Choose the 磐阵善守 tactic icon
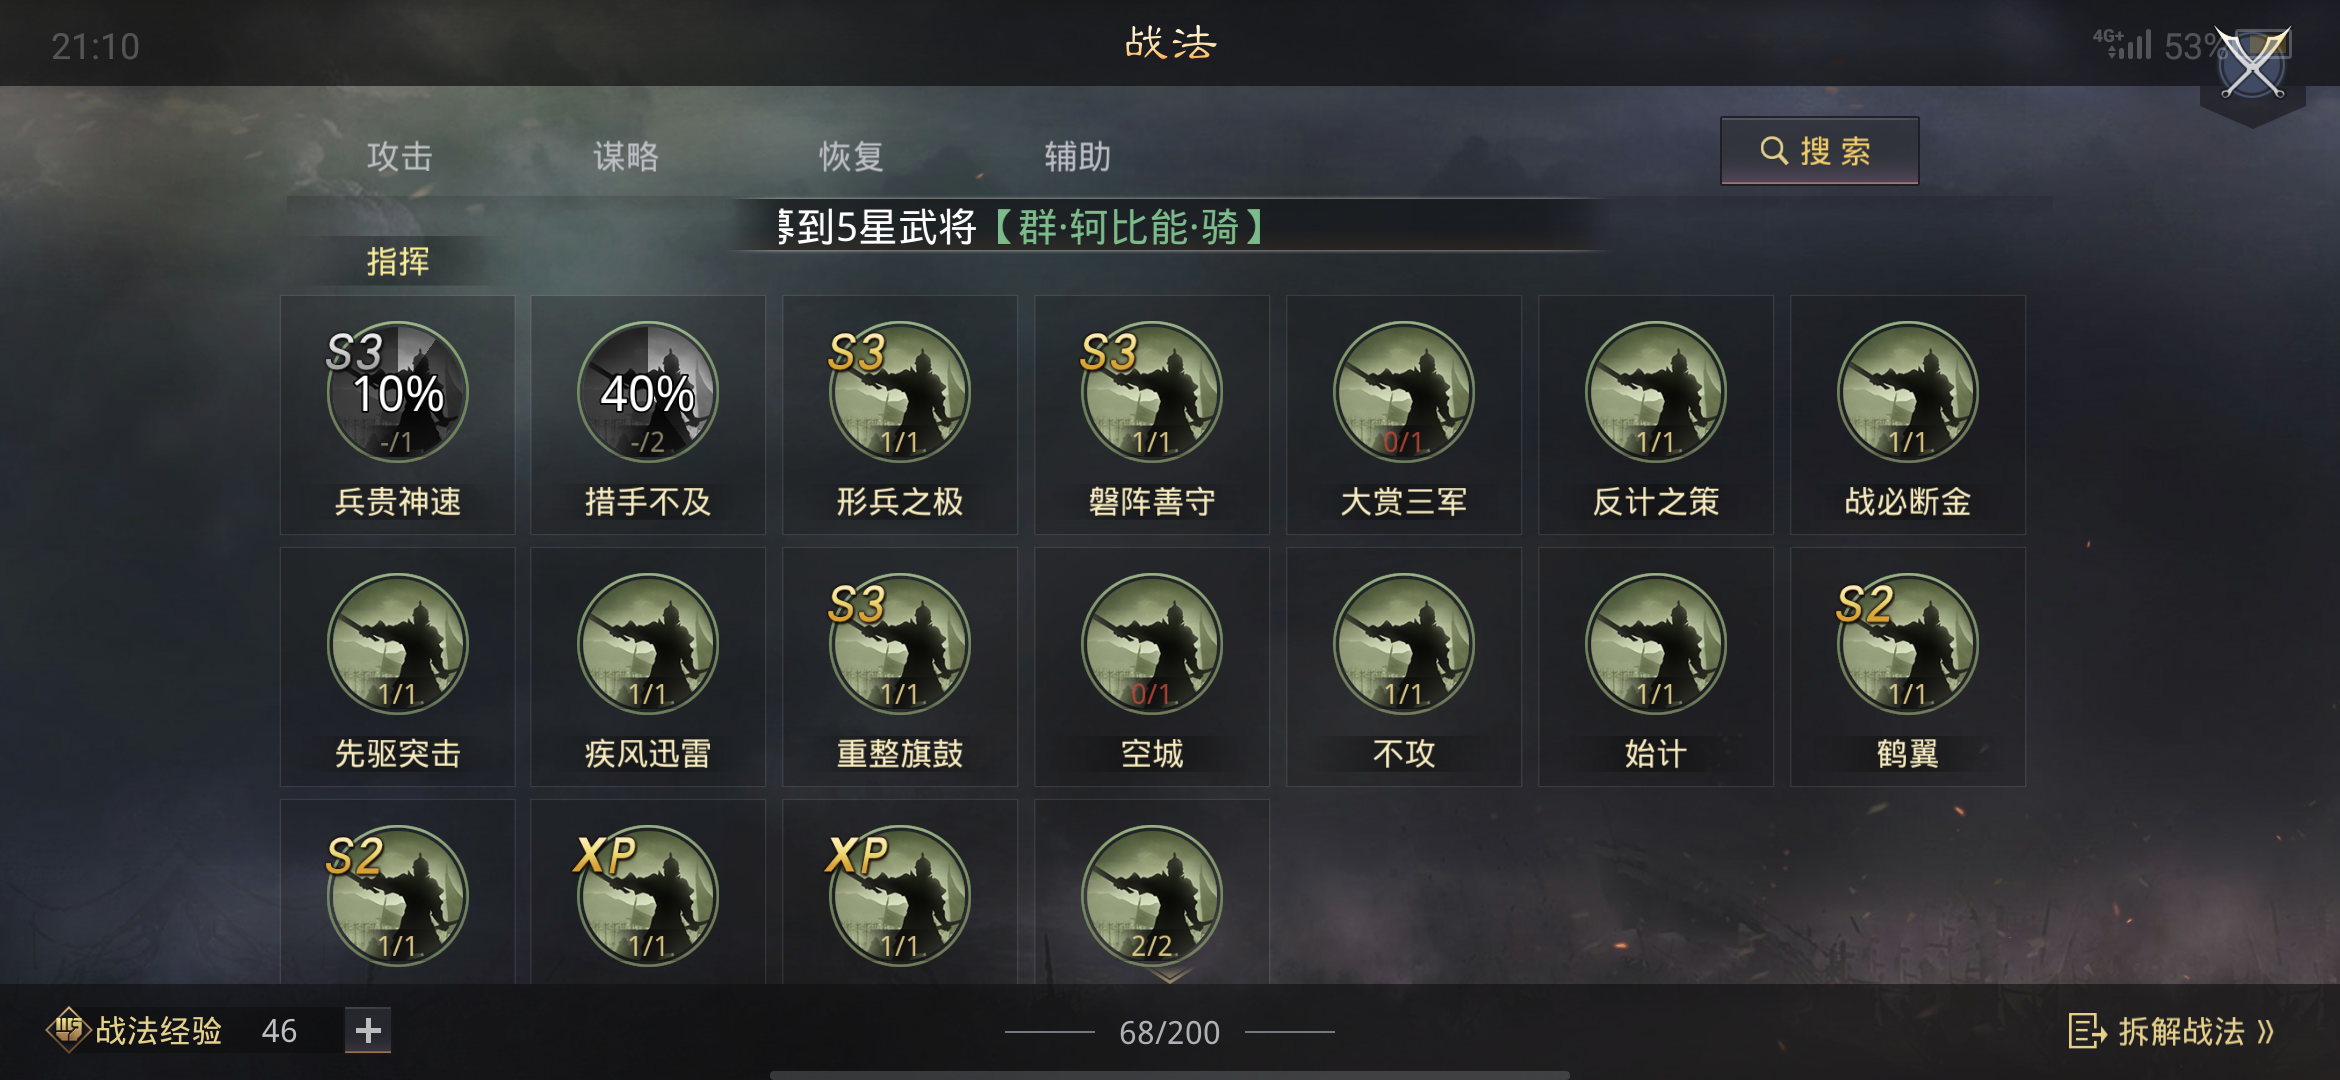 pos(1152,392)
